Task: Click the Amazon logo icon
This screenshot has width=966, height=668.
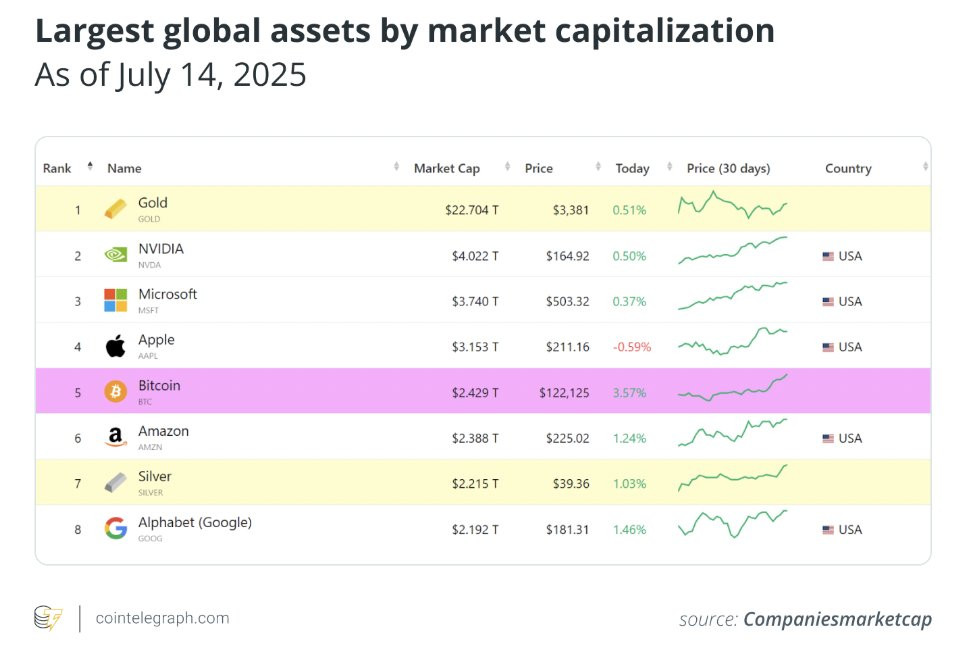Action: (115, 437)
